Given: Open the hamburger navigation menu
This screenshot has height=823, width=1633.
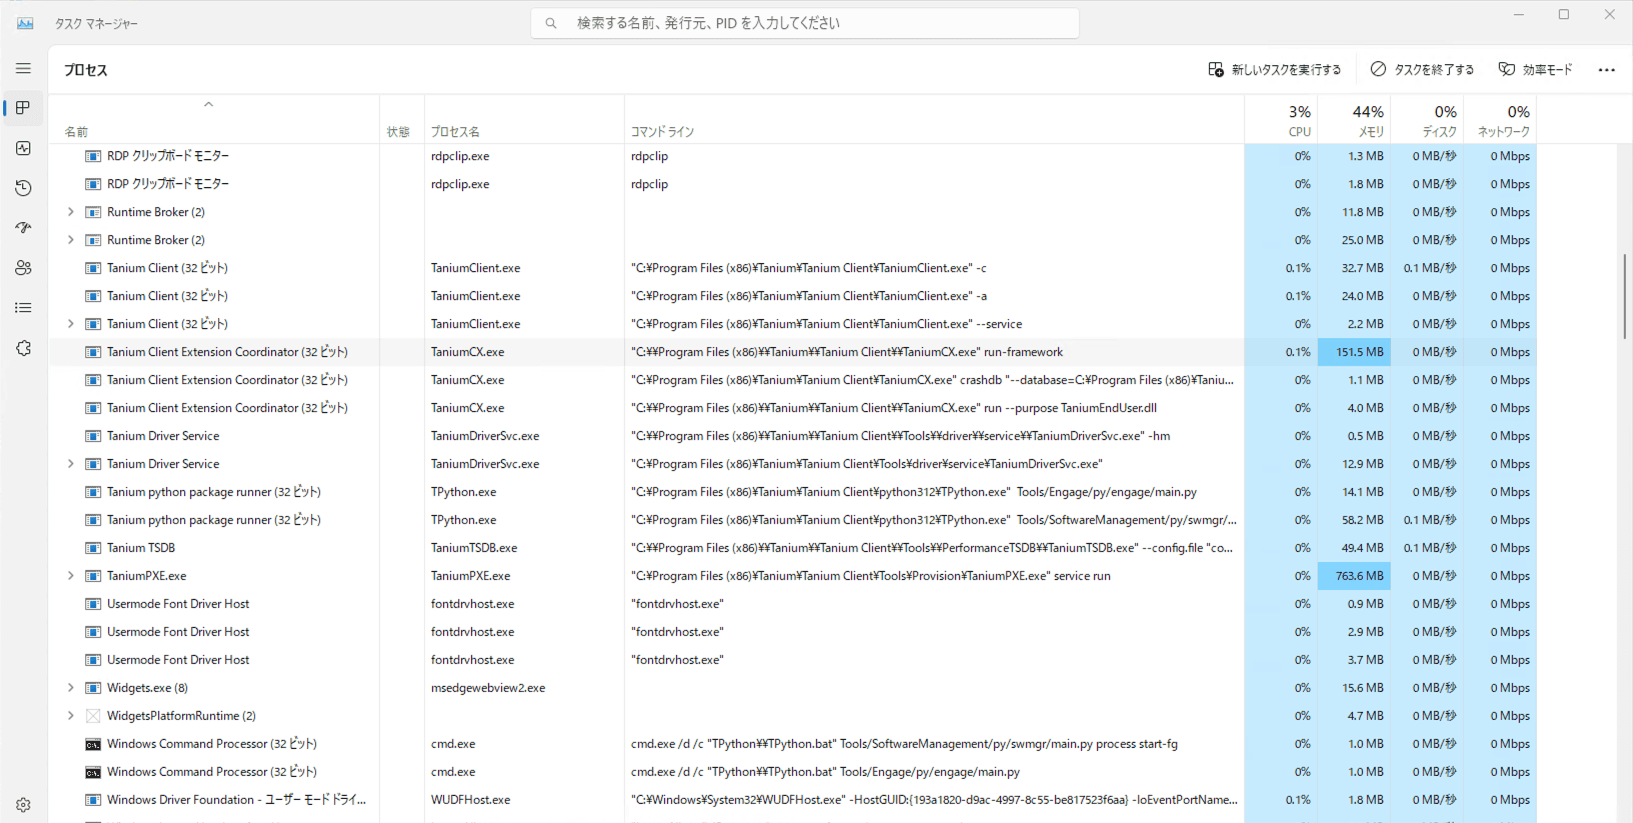Looking at the screenshot, I should pos(23,69).
